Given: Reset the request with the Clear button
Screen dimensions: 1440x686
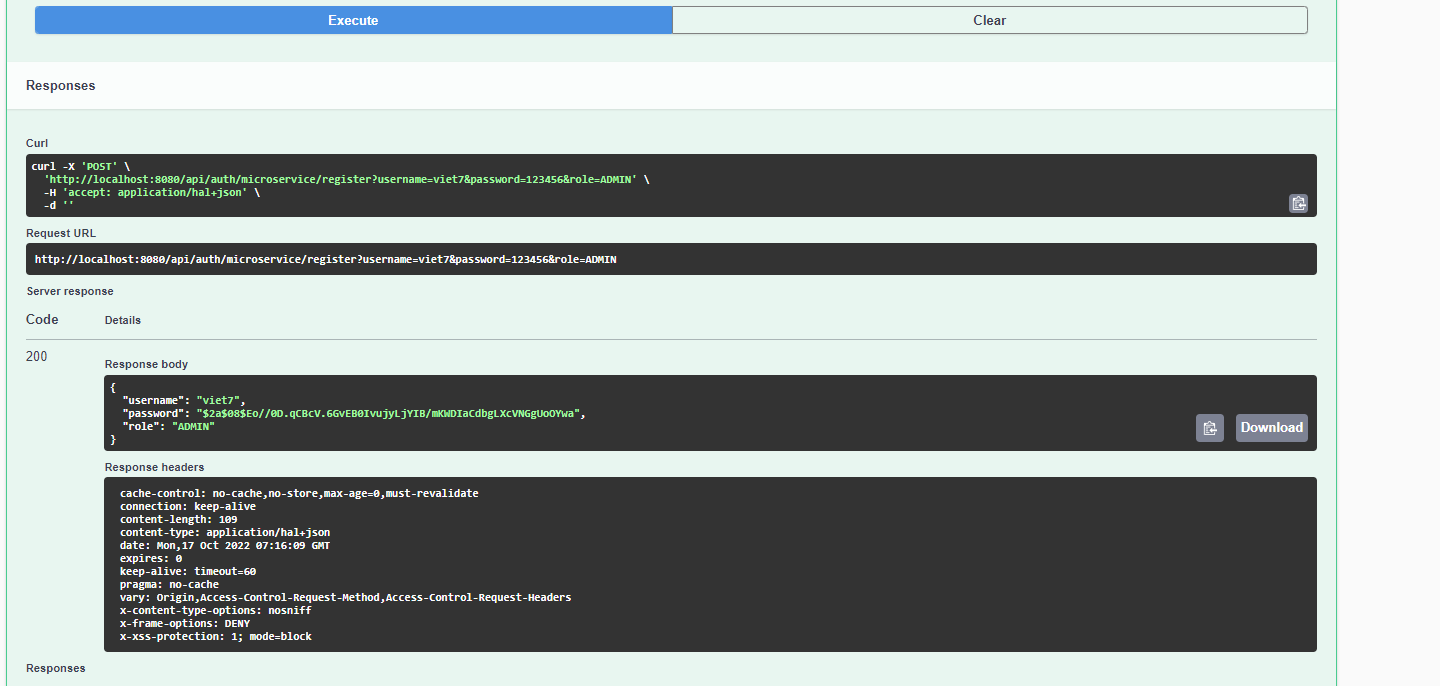Looking at the screenshot, I should click(990, 20).
